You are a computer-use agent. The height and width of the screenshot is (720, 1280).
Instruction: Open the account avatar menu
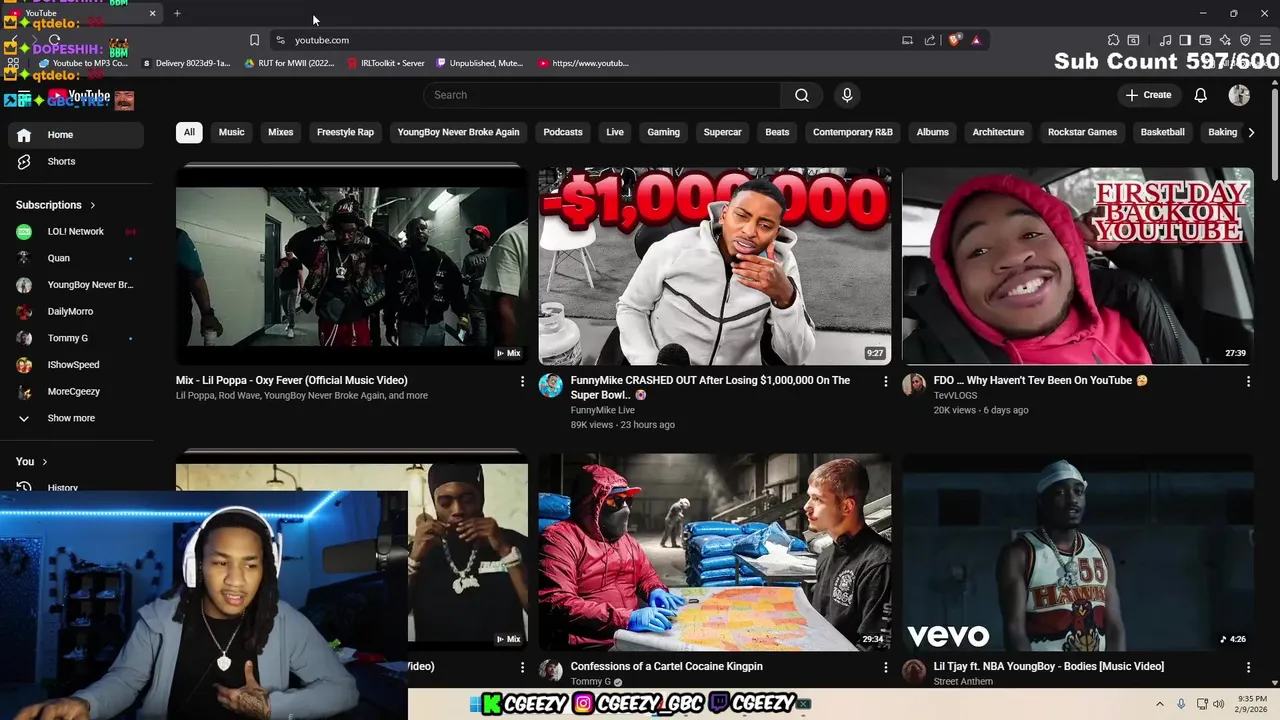(x=1239, y=95)
